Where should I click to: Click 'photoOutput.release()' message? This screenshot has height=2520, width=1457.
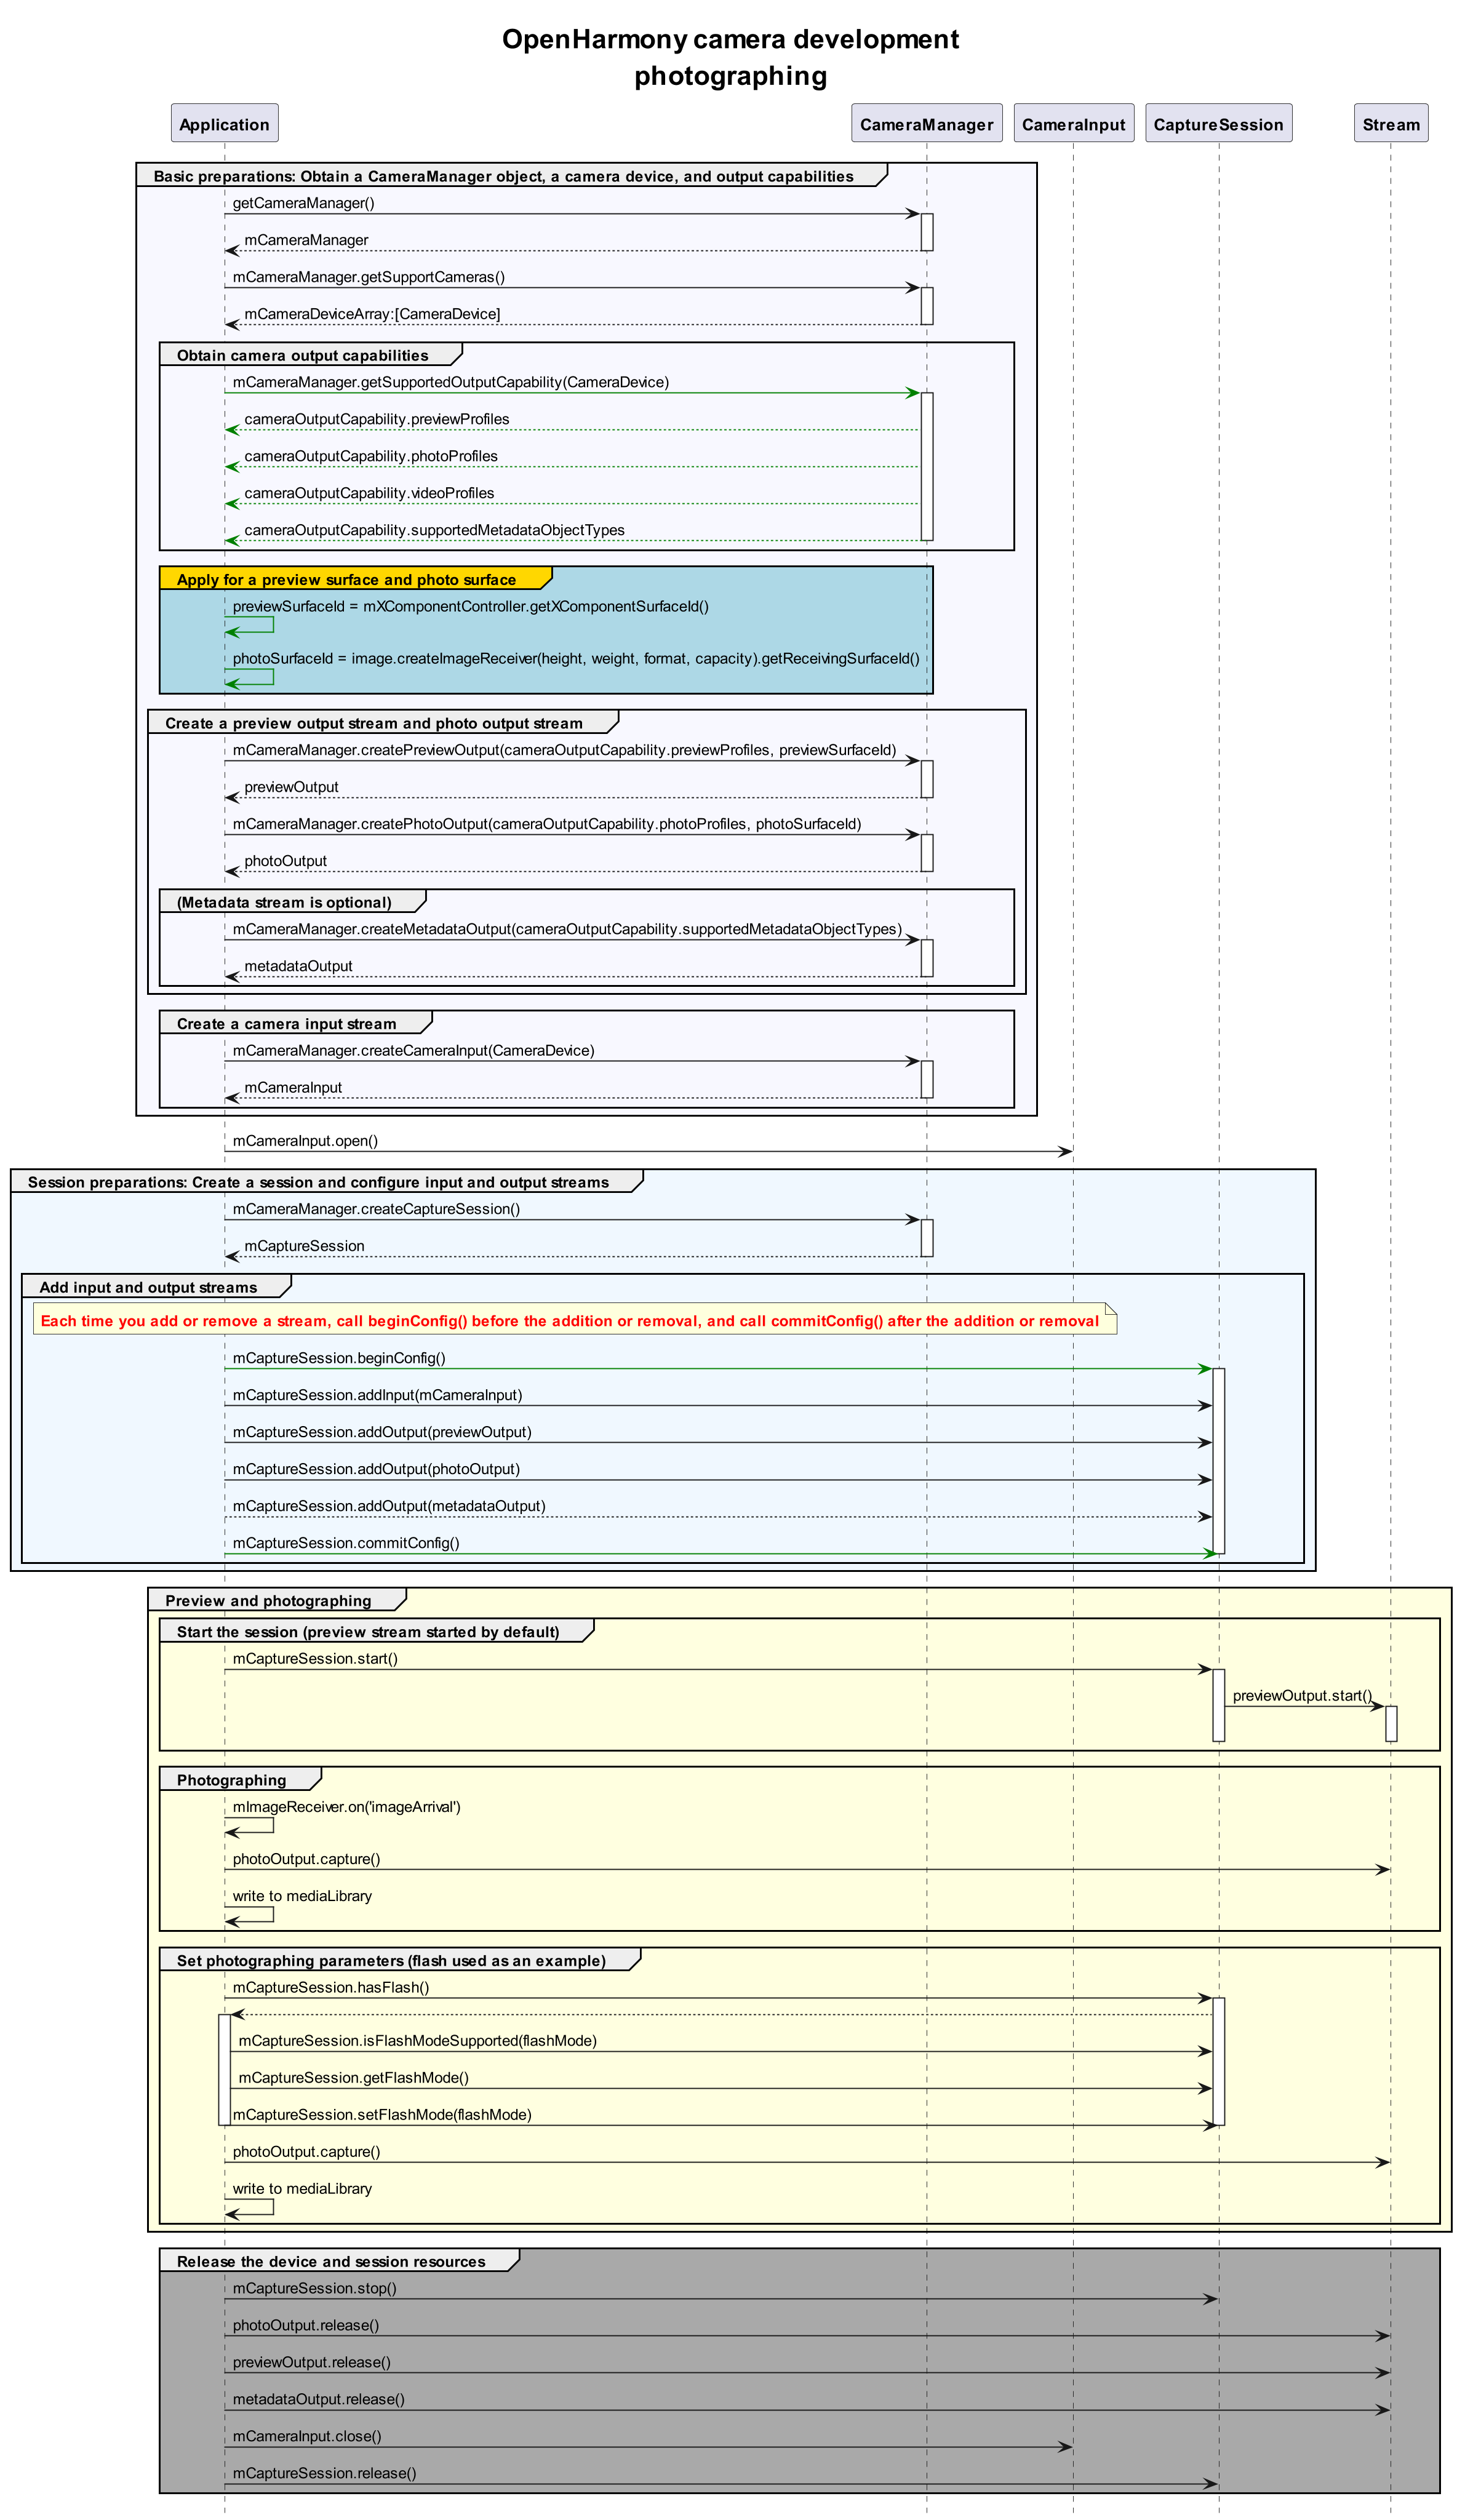306,2326
